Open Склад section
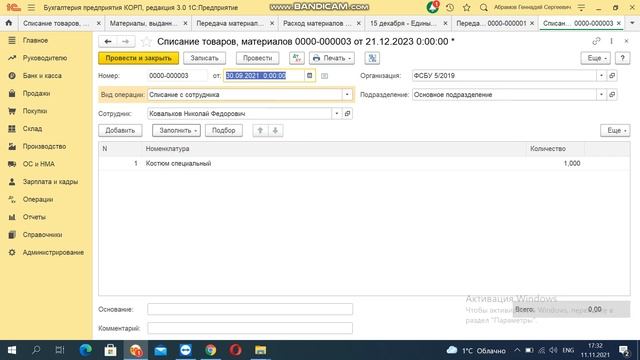This screenshot has width=640, height=360. [x=32, y=129]
